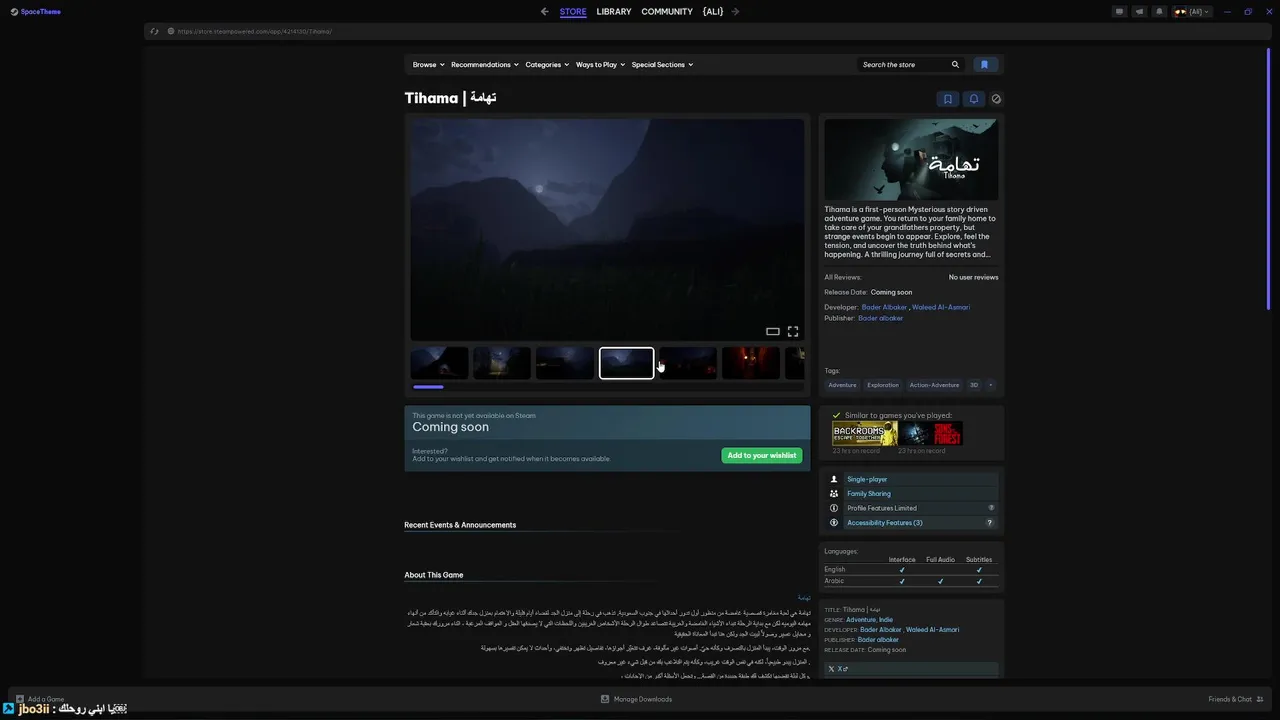This screenshot has height=720, width=1280.
Task: Click the follow bell icon beside title
Action: click(973, 99)
